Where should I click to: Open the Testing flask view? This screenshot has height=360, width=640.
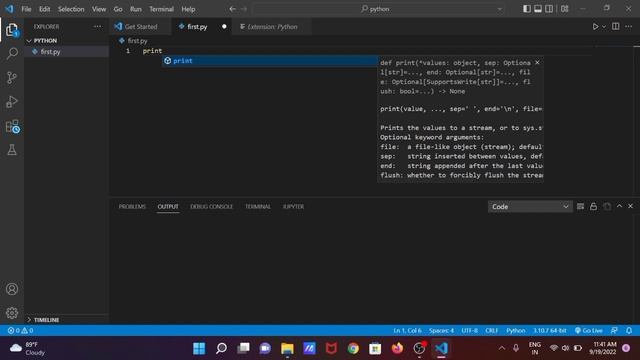12,150
